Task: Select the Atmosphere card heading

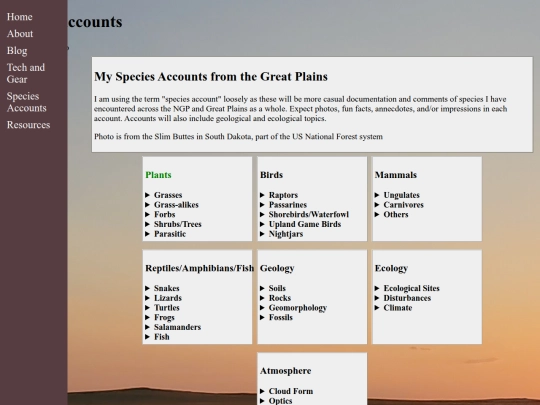Action: 285,371
